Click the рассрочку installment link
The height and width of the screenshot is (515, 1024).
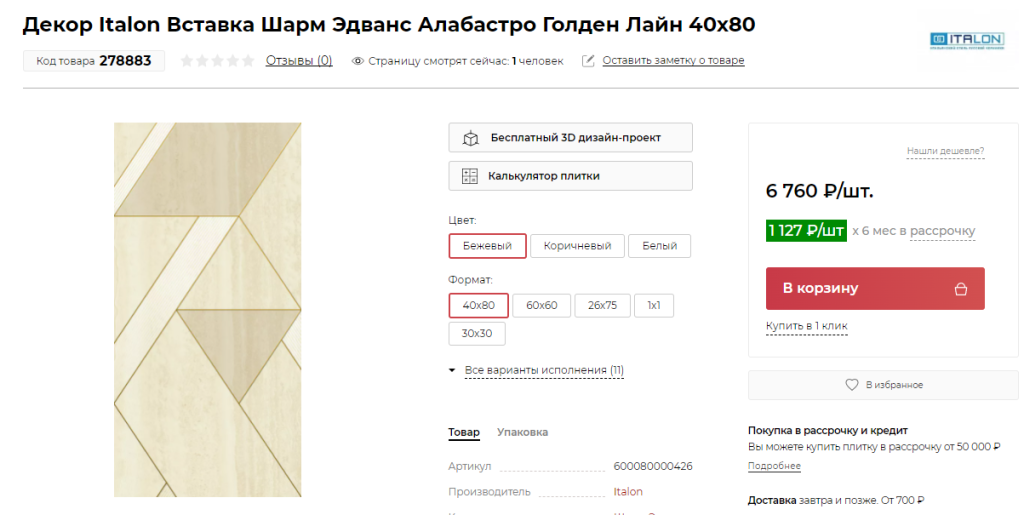pos(942,231)
